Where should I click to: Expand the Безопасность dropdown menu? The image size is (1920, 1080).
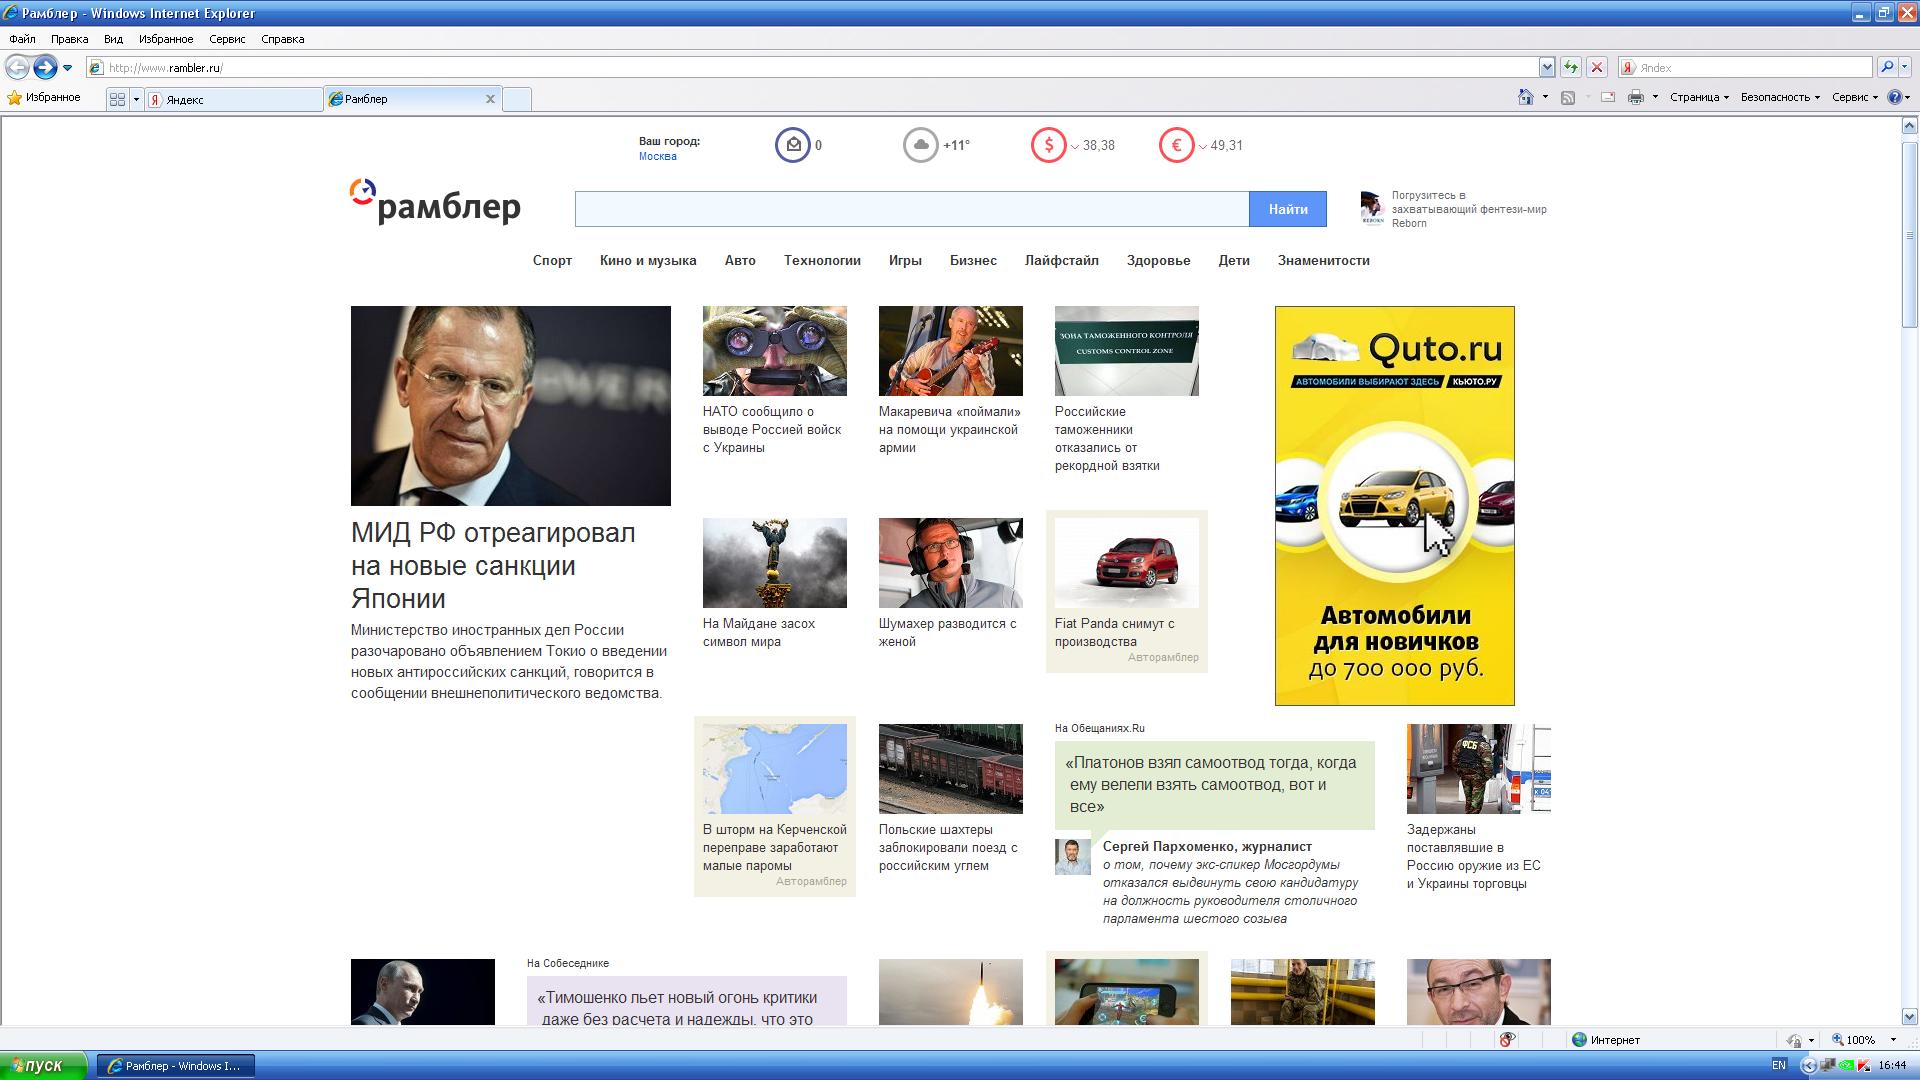pos(1780,97)
